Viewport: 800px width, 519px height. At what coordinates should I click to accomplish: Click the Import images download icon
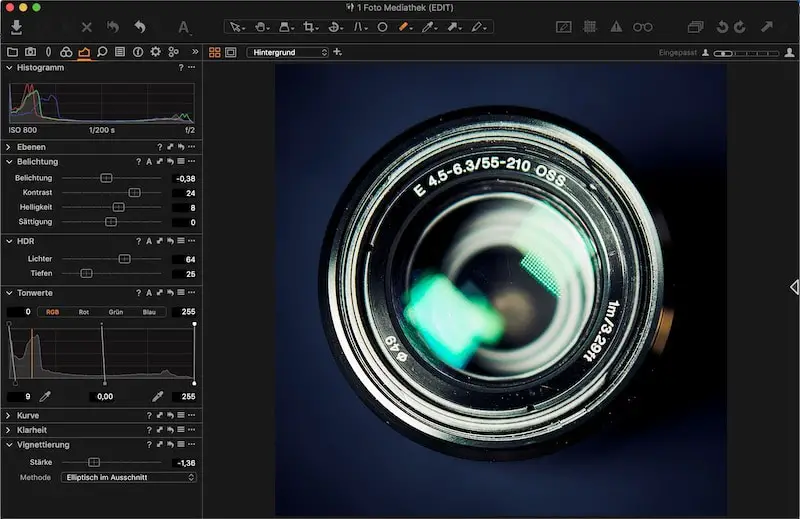click(16, 27)
